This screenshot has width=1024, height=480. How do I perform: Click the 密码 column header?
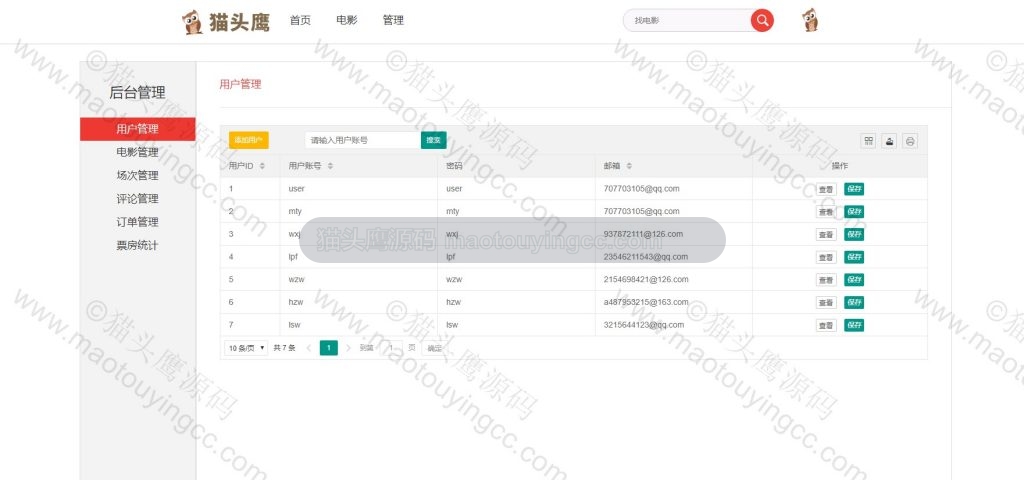click(x=454, y=166)
